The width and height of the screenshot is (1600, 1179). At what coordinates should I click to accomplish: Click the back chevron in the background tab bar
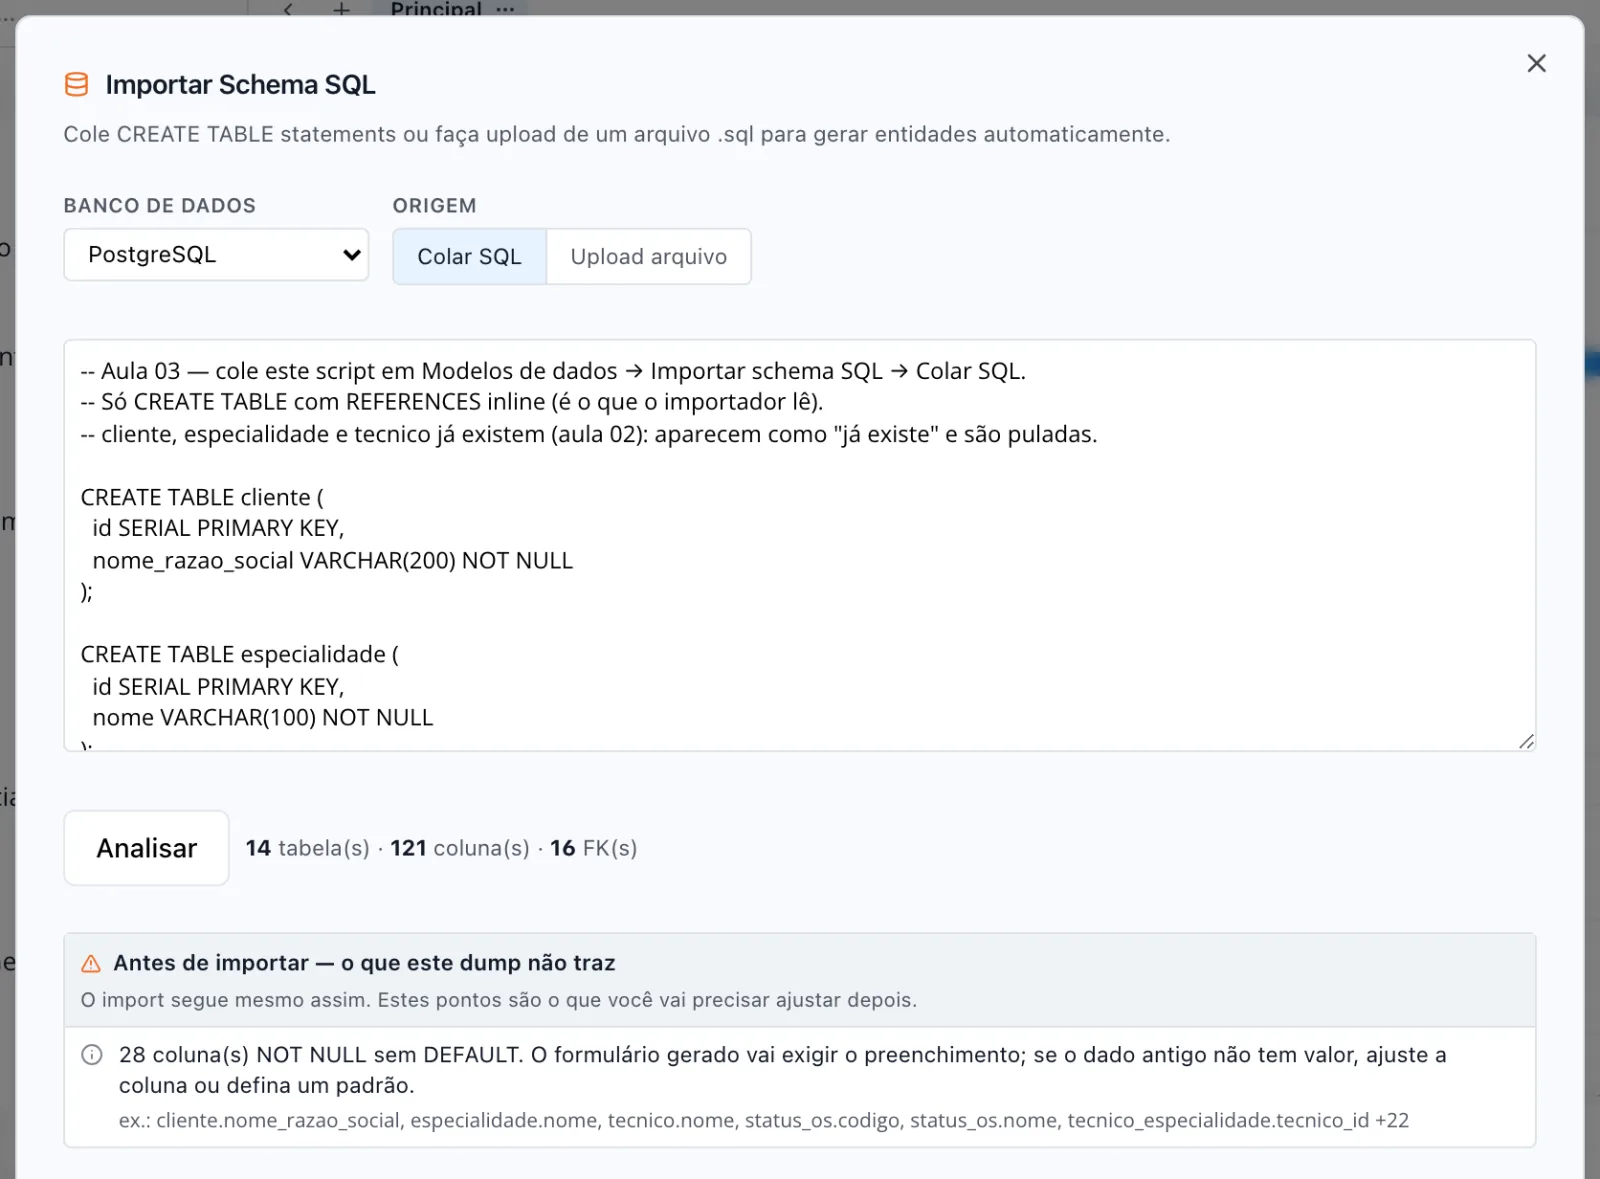point(288,9)
